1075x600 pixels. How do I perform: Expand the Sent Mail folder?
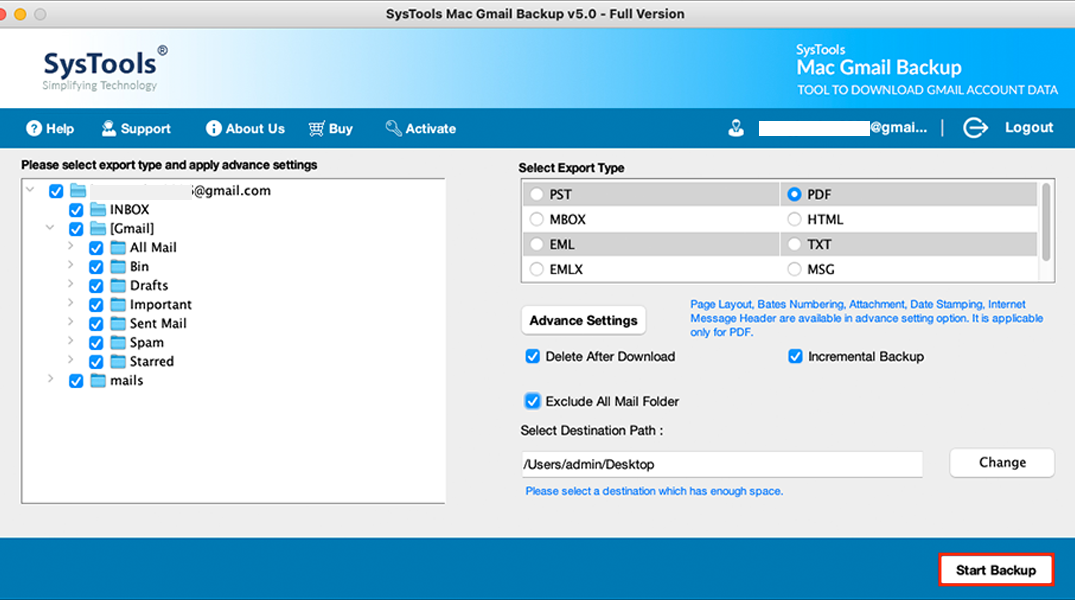71,322
